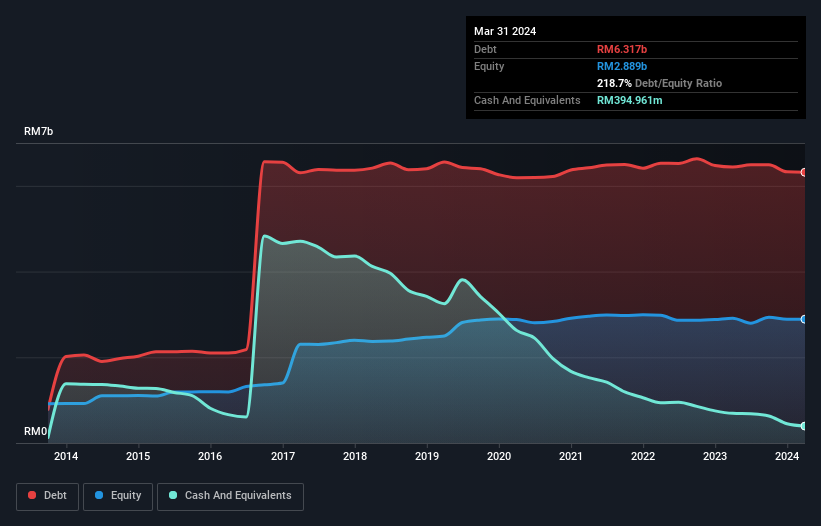
Task: Toggle the Equity series legend button
Action: 118,496
